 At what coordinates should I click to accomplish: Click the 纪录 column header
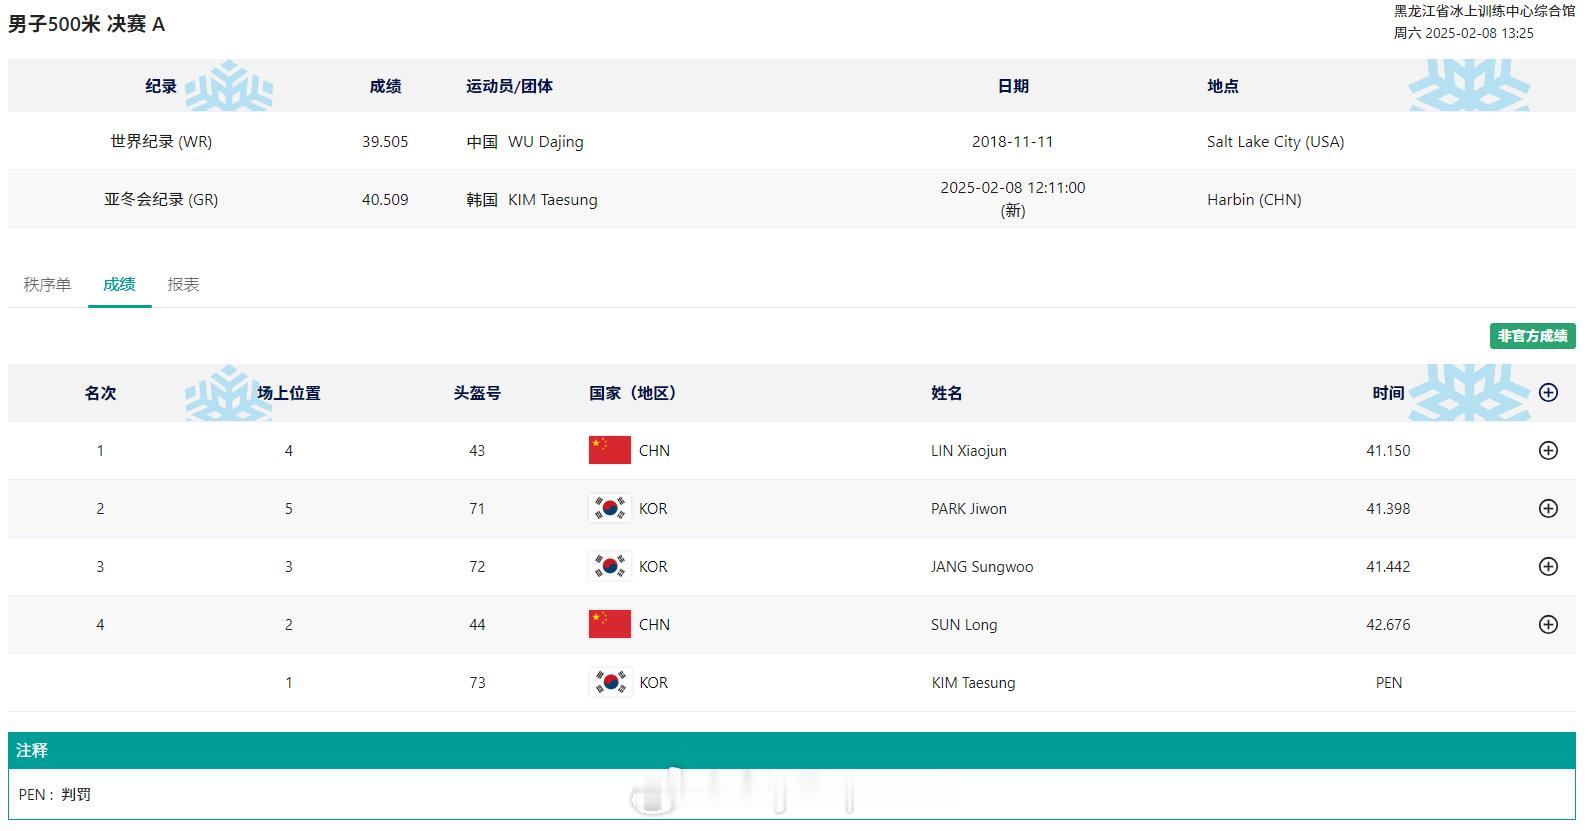(161, 87)
